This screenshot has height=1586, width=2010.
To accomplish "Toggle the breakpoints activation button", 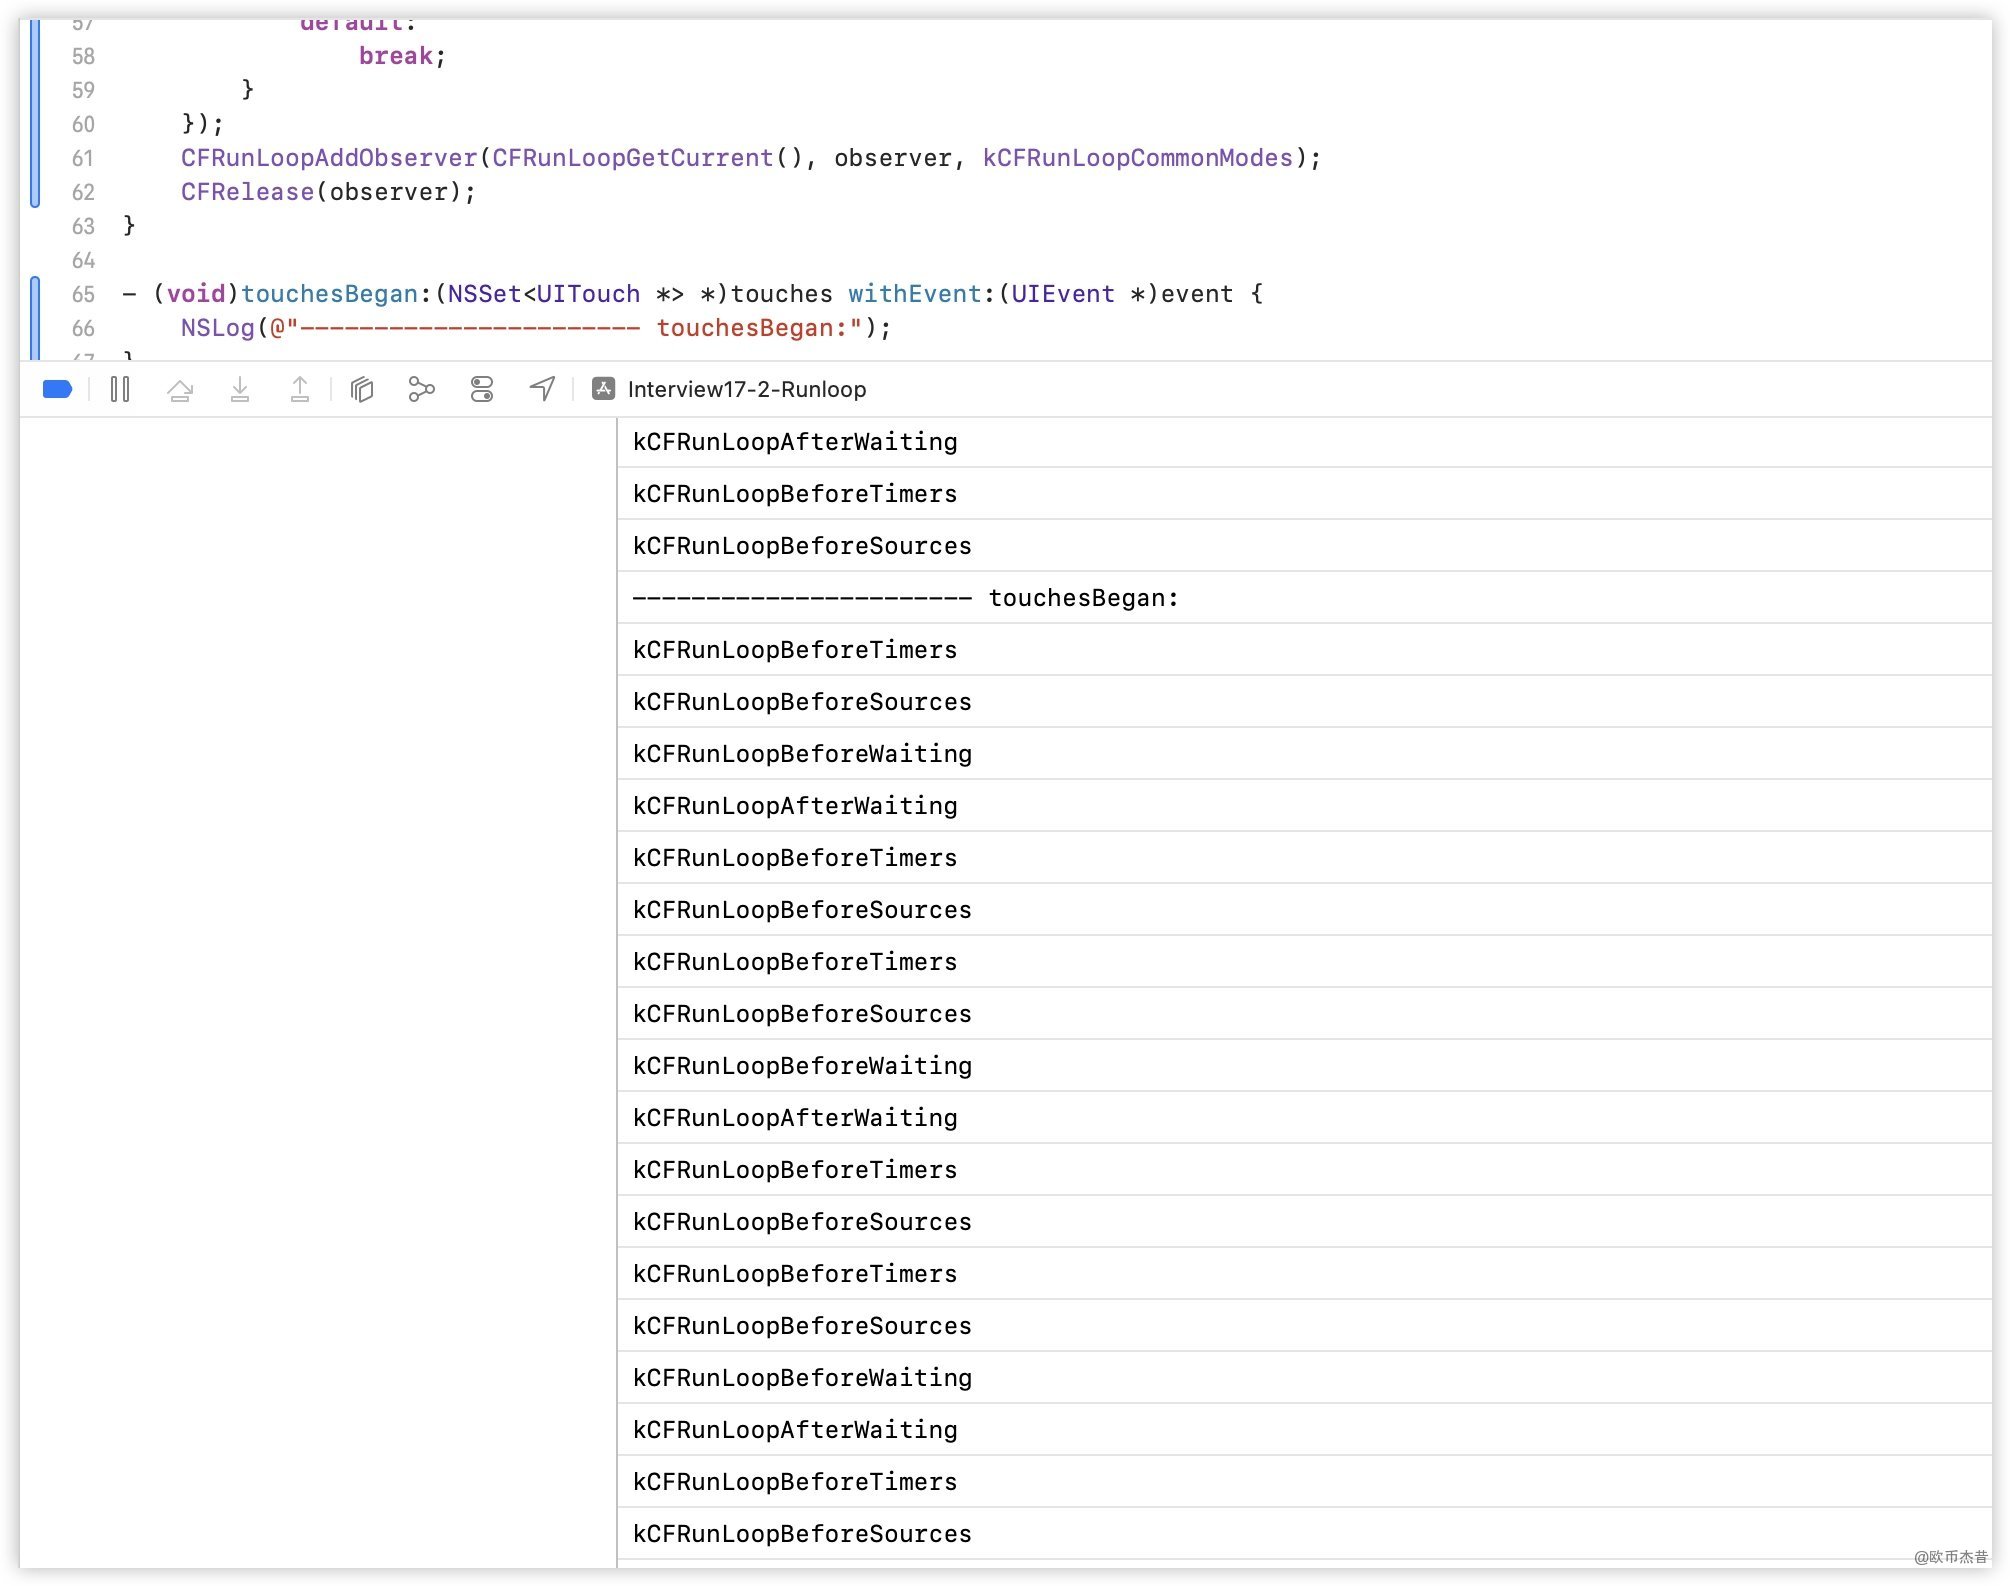I will (x=57, y=389).
